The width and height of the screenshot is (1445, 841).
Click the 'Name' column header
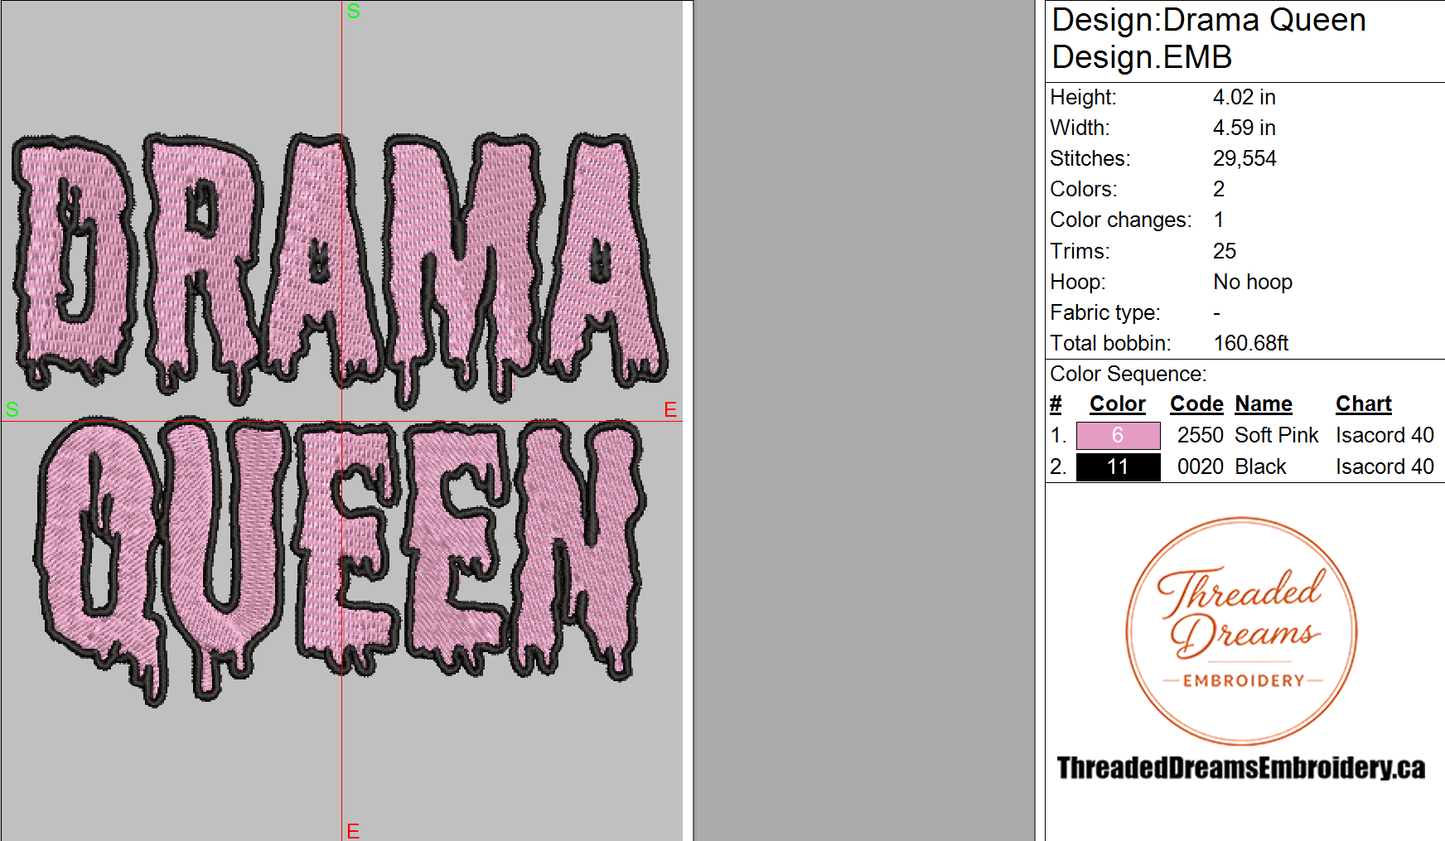click(x=1263, y=404)
